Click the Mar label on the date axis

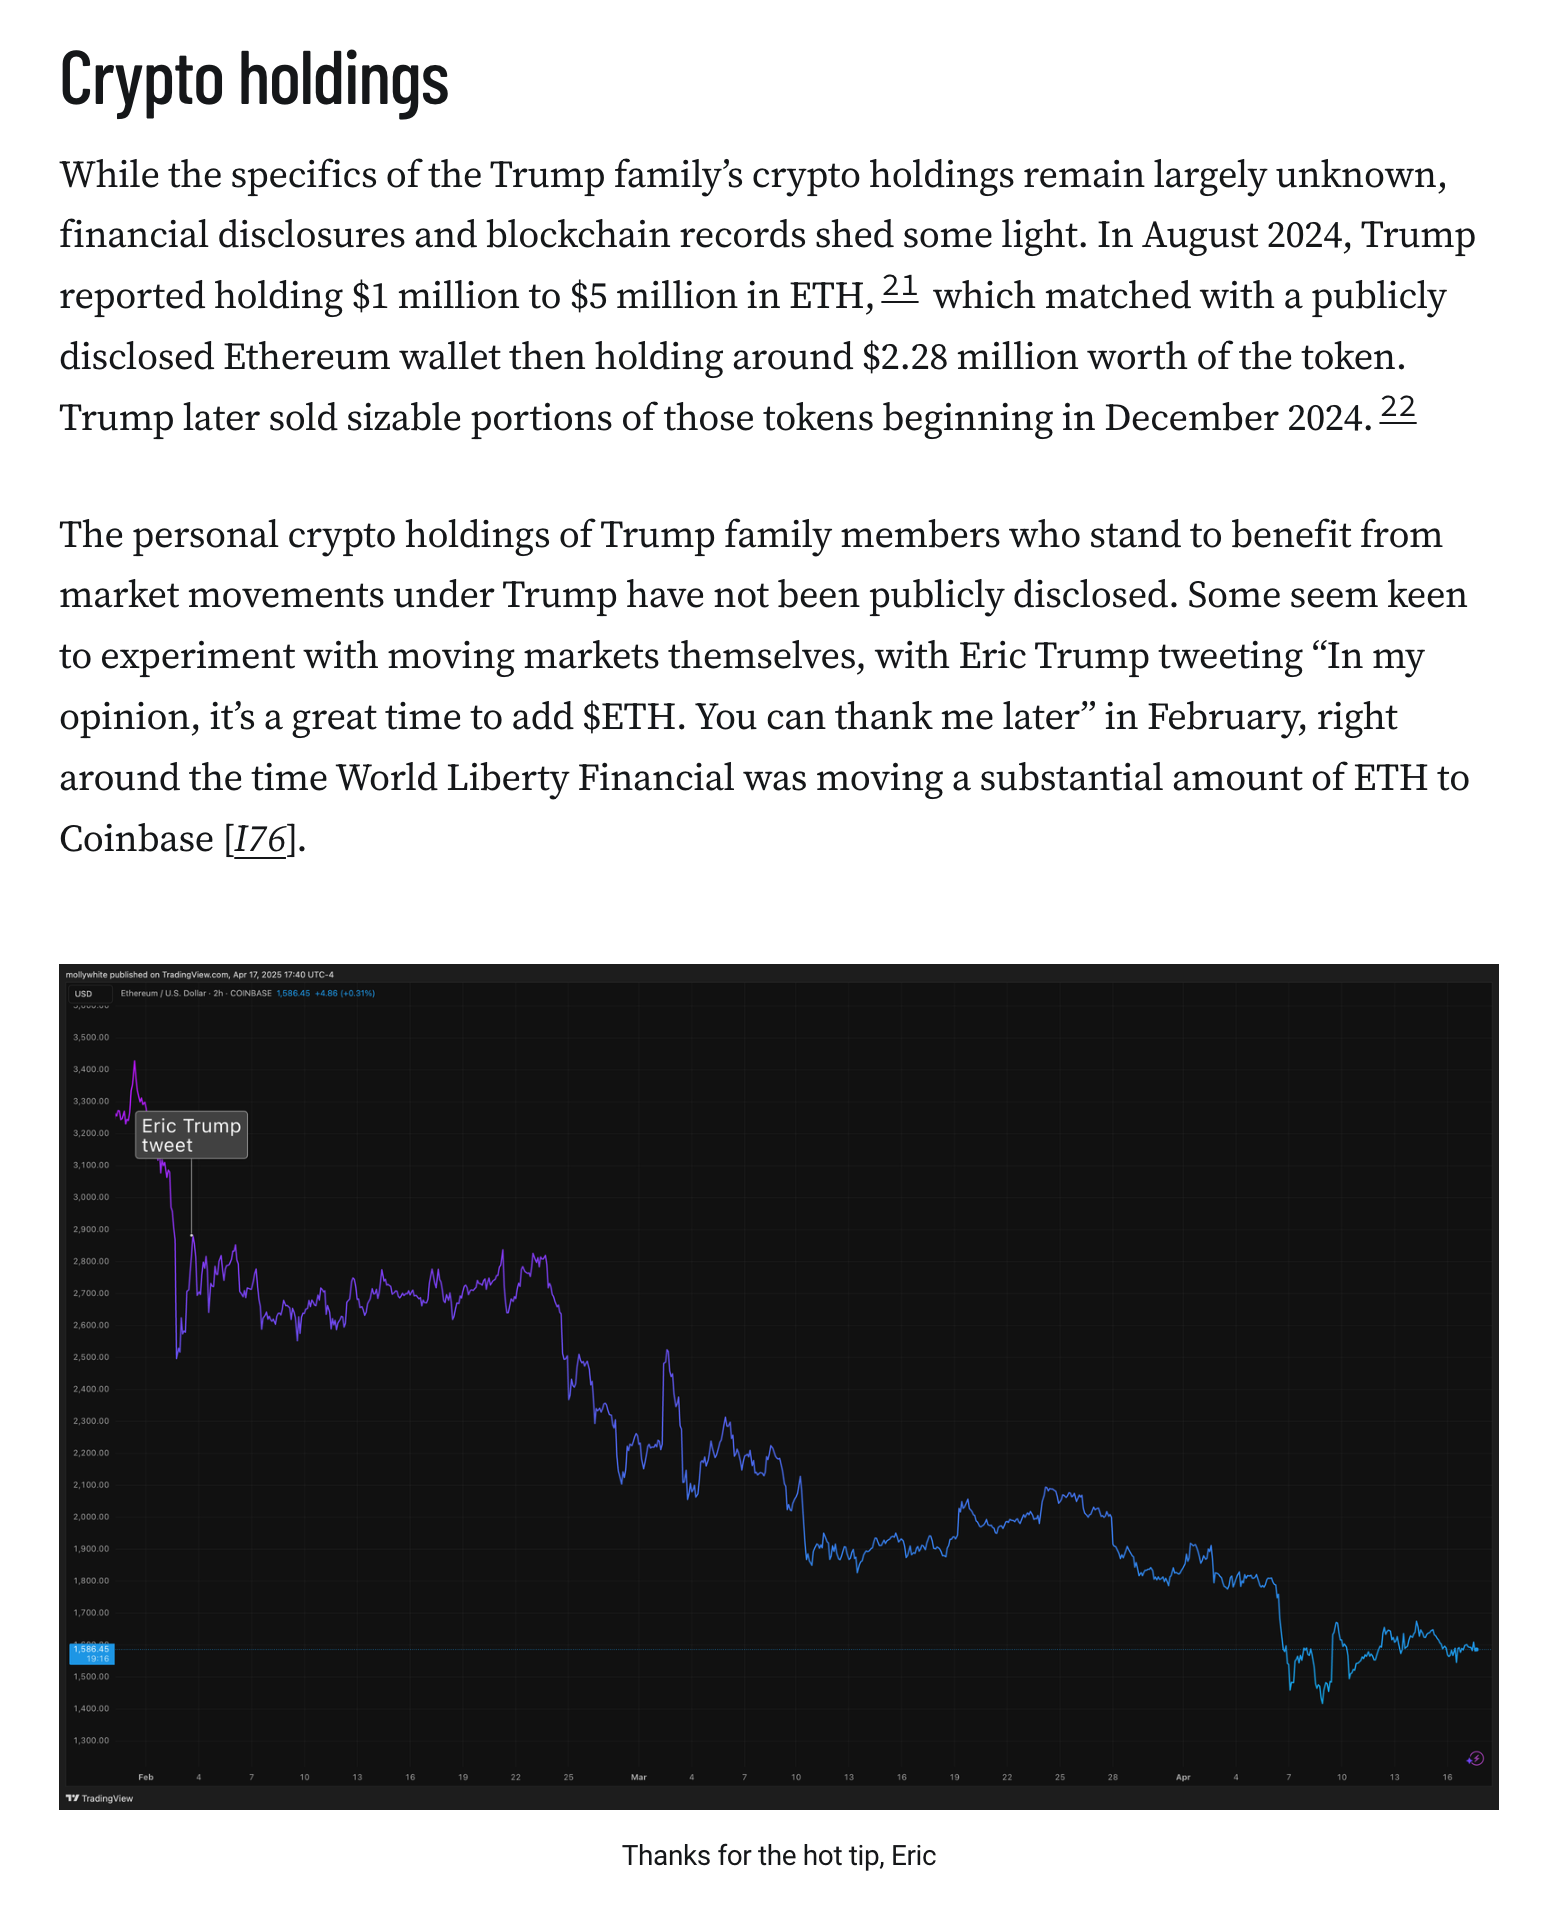click(x=638, y=1777)
